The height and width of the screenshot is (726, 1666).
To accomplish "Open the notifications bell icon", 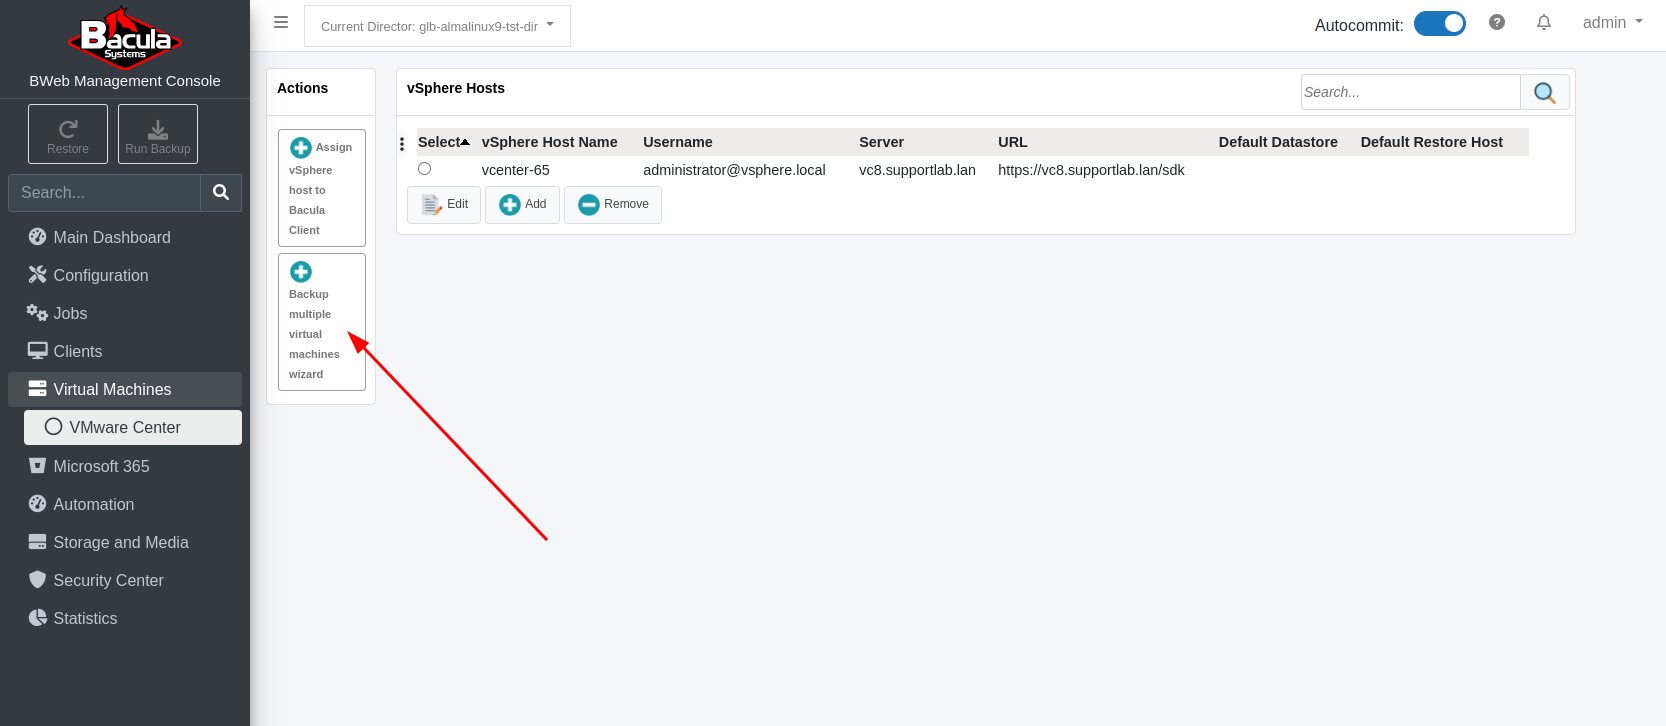I will point(1544,22).
